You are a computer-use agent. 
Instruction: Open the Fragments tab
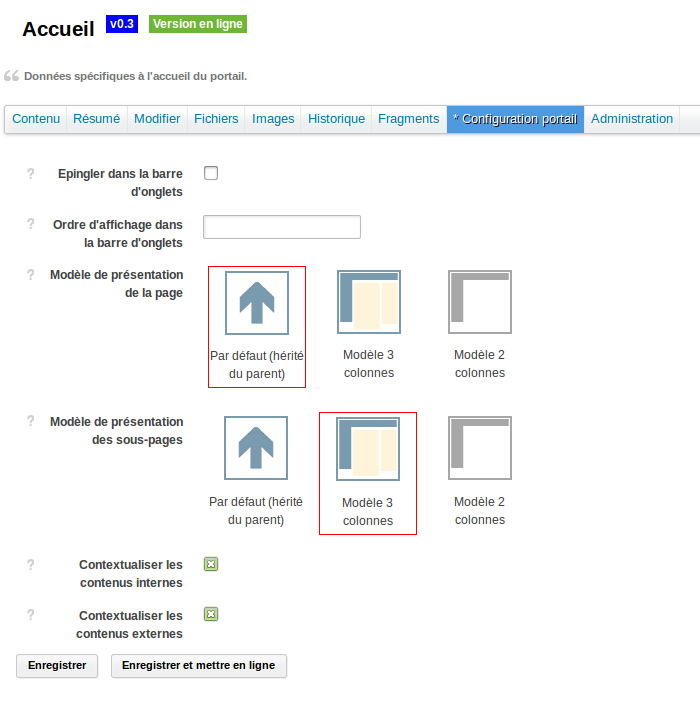point(408,119)
